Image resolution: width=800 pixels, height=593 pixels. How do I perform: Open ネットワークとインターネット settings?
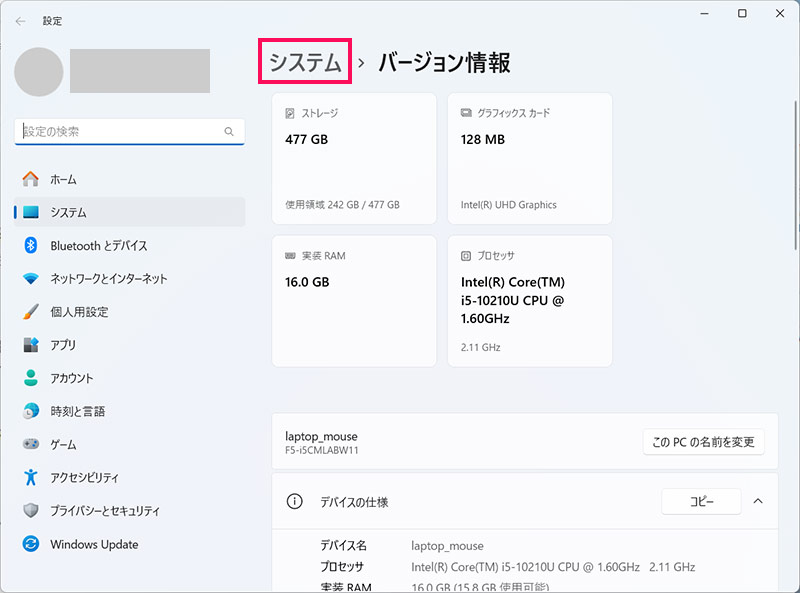[130, 279]
